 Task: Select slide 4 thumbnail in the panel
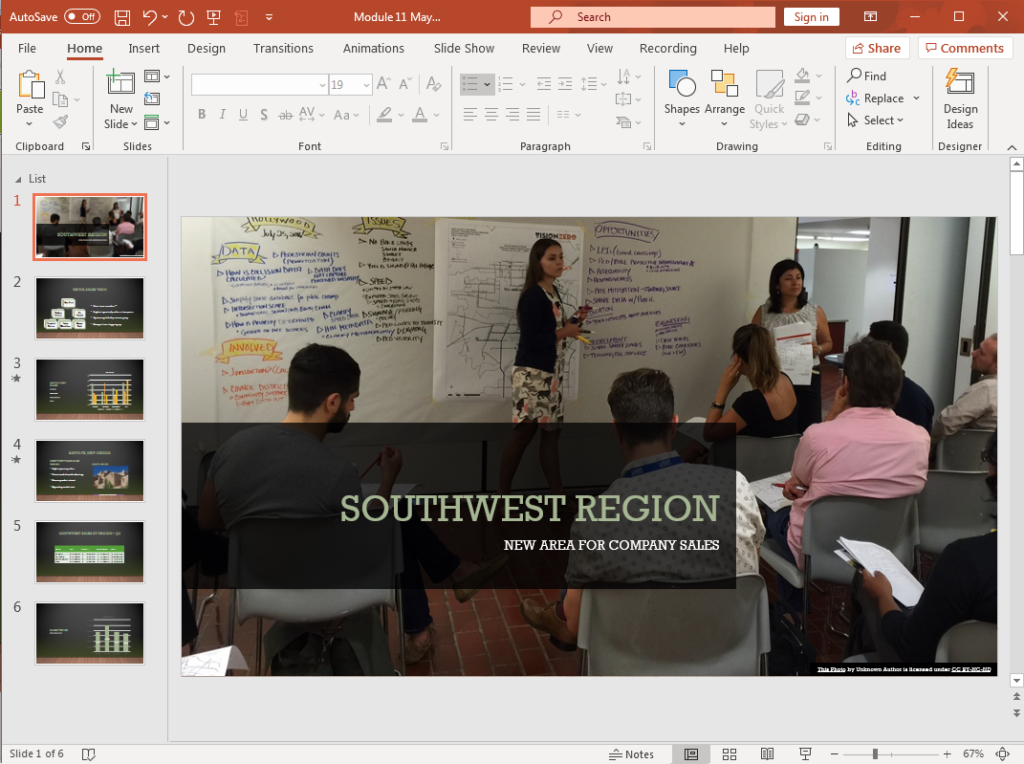coord(89,470)
